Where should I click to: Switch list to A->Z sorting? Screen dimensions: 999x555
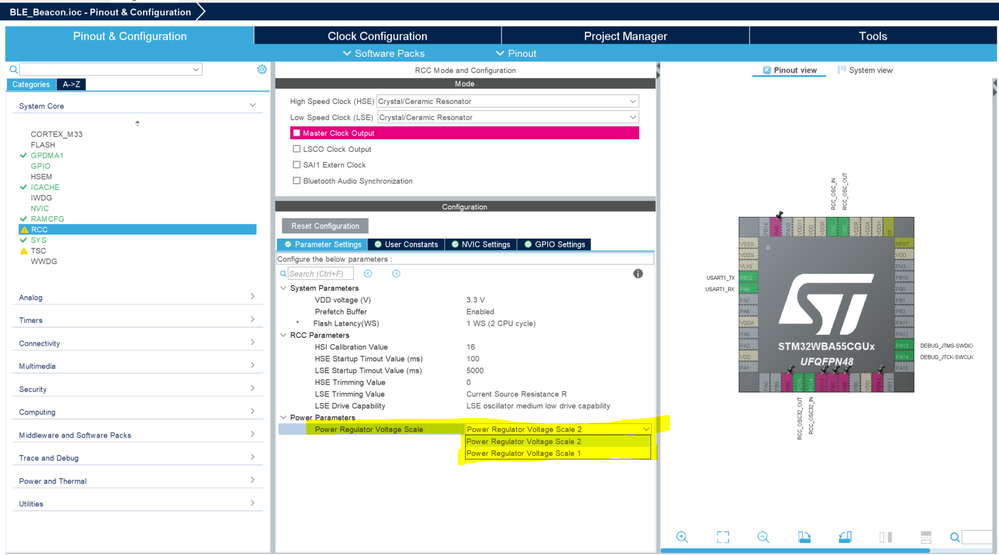pyautogui.click(x=71, y=84)
